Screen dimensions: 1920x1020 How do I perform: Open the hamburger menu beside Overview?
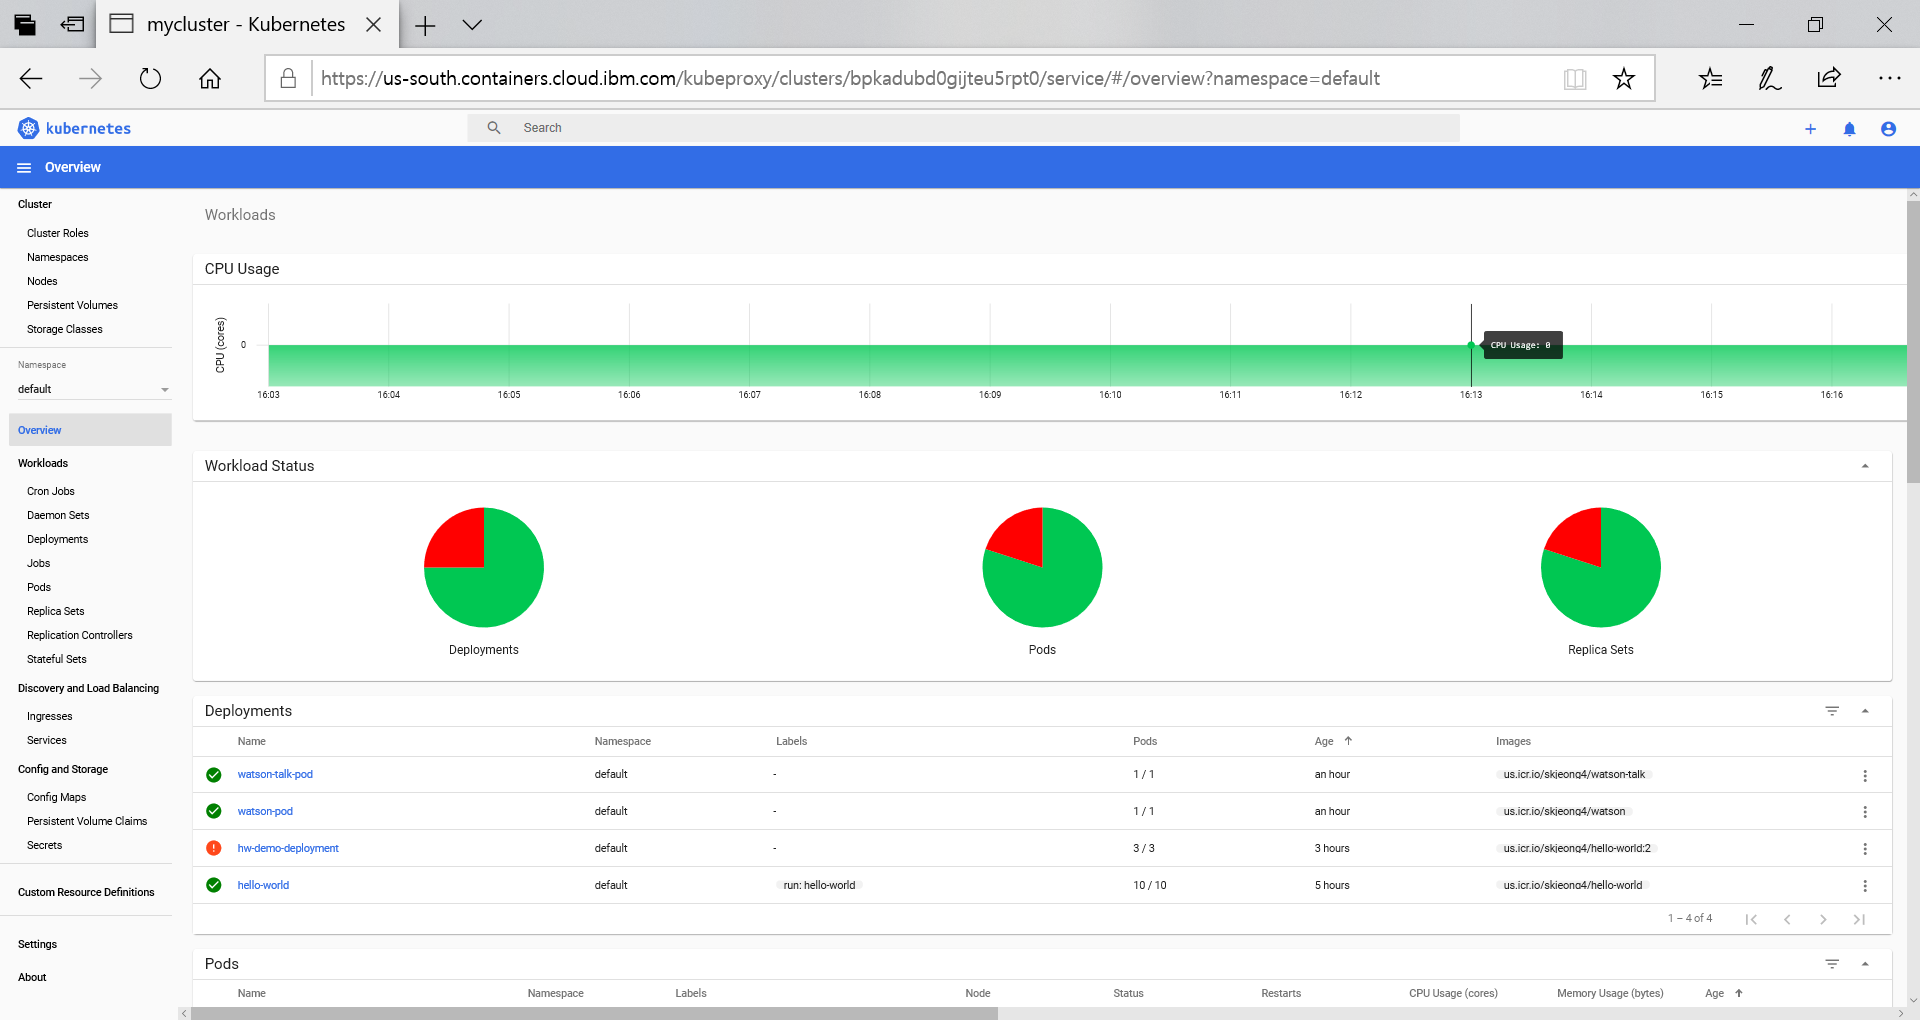pos(24,168)
